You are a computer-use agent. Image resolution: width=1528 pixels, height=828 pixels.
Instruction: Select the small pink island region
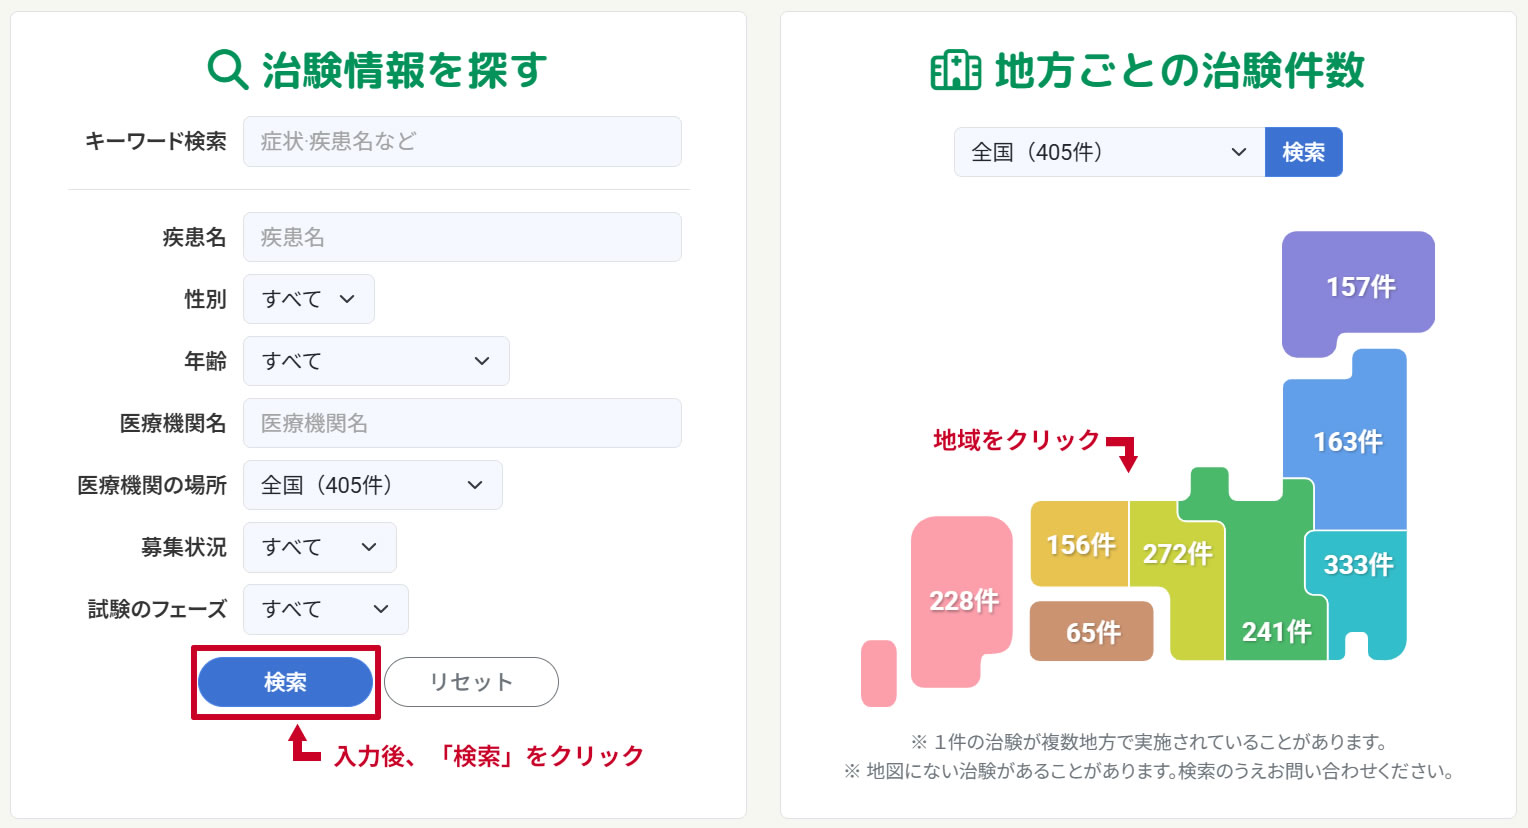[878, 673]
